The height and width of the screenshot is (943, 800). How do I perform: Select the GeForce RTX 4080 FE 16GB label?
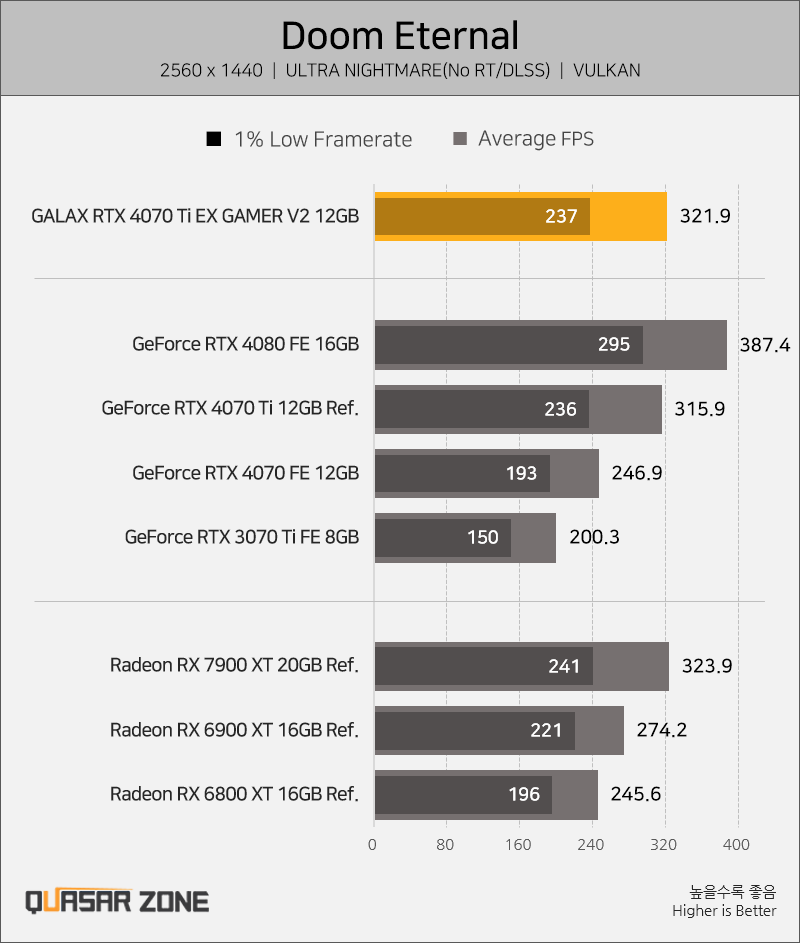(245, 344)
